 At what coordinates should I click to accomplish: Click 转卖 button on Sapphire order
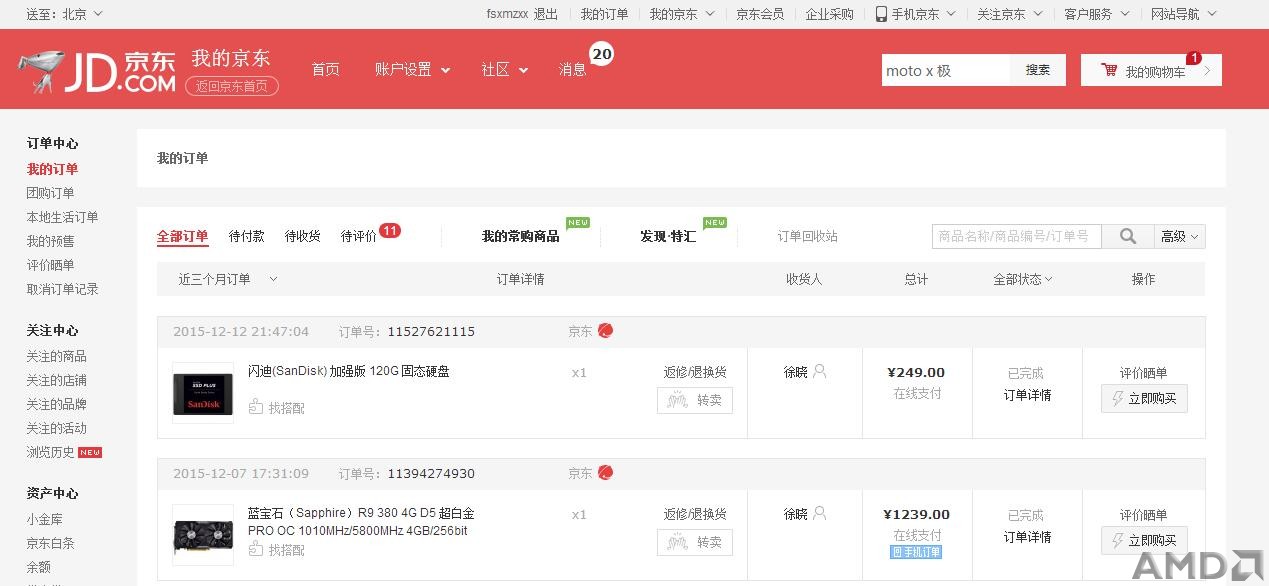(695, 542)
